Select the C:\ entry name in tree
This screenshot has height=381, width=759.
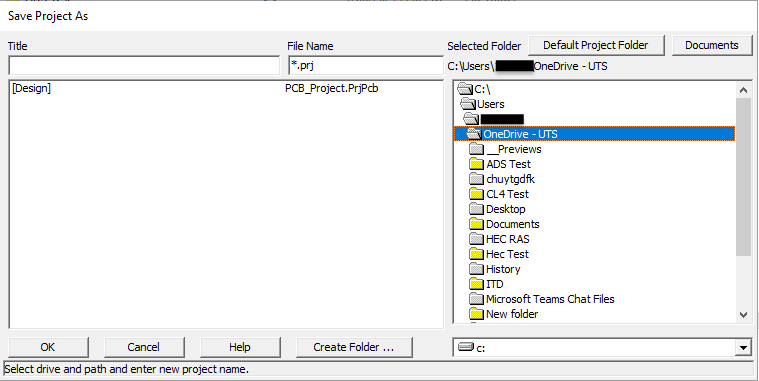click(483, 89)
